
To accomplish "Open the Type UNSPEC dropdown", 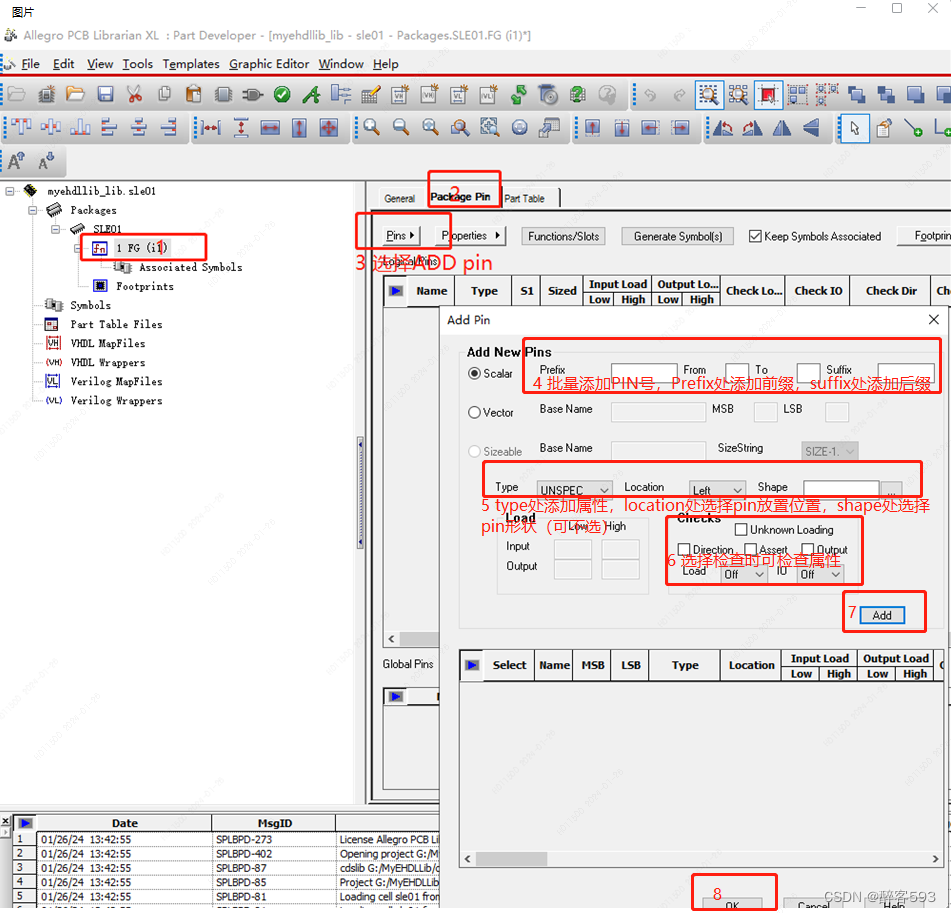I will coord(572,487).
